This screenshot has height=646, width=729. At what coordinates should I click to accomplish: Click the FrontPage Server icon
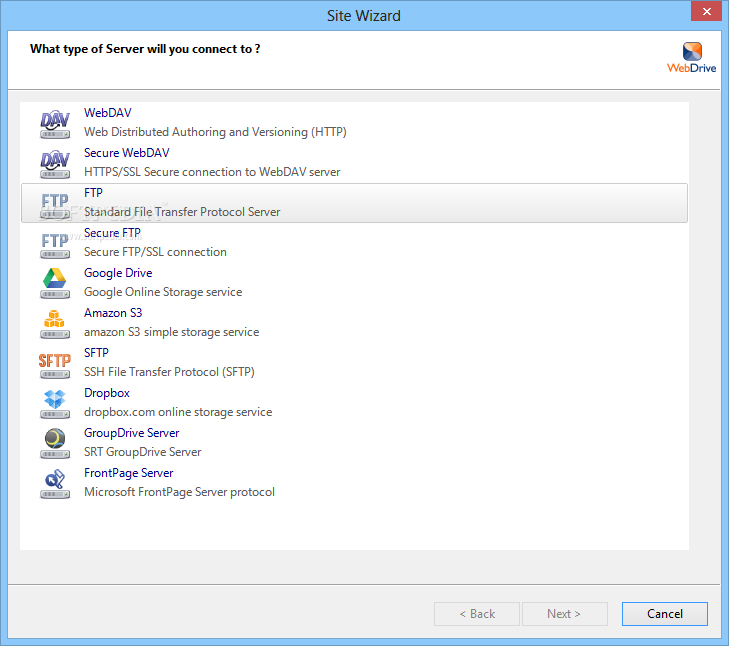[x=55, y=485]
